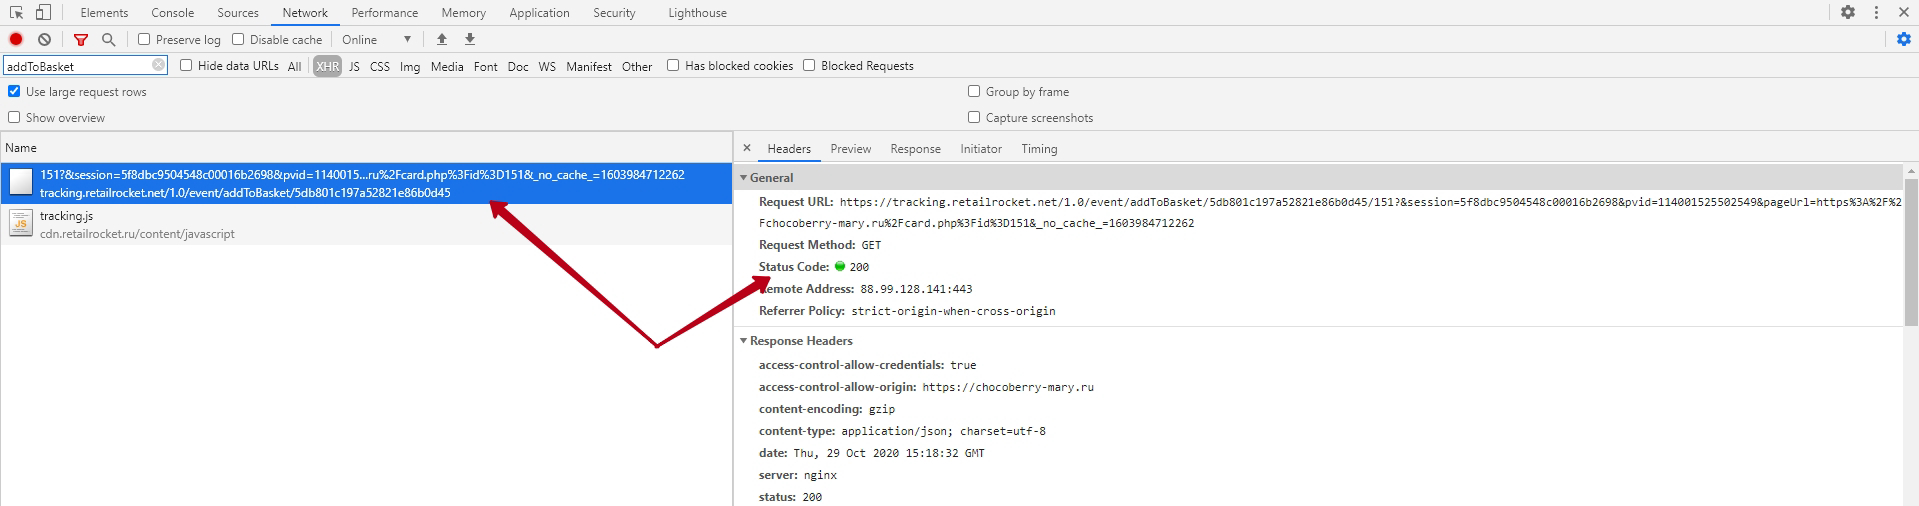Clear the network log
This screenshot has width=1919, height=506.
pos(44,39)
